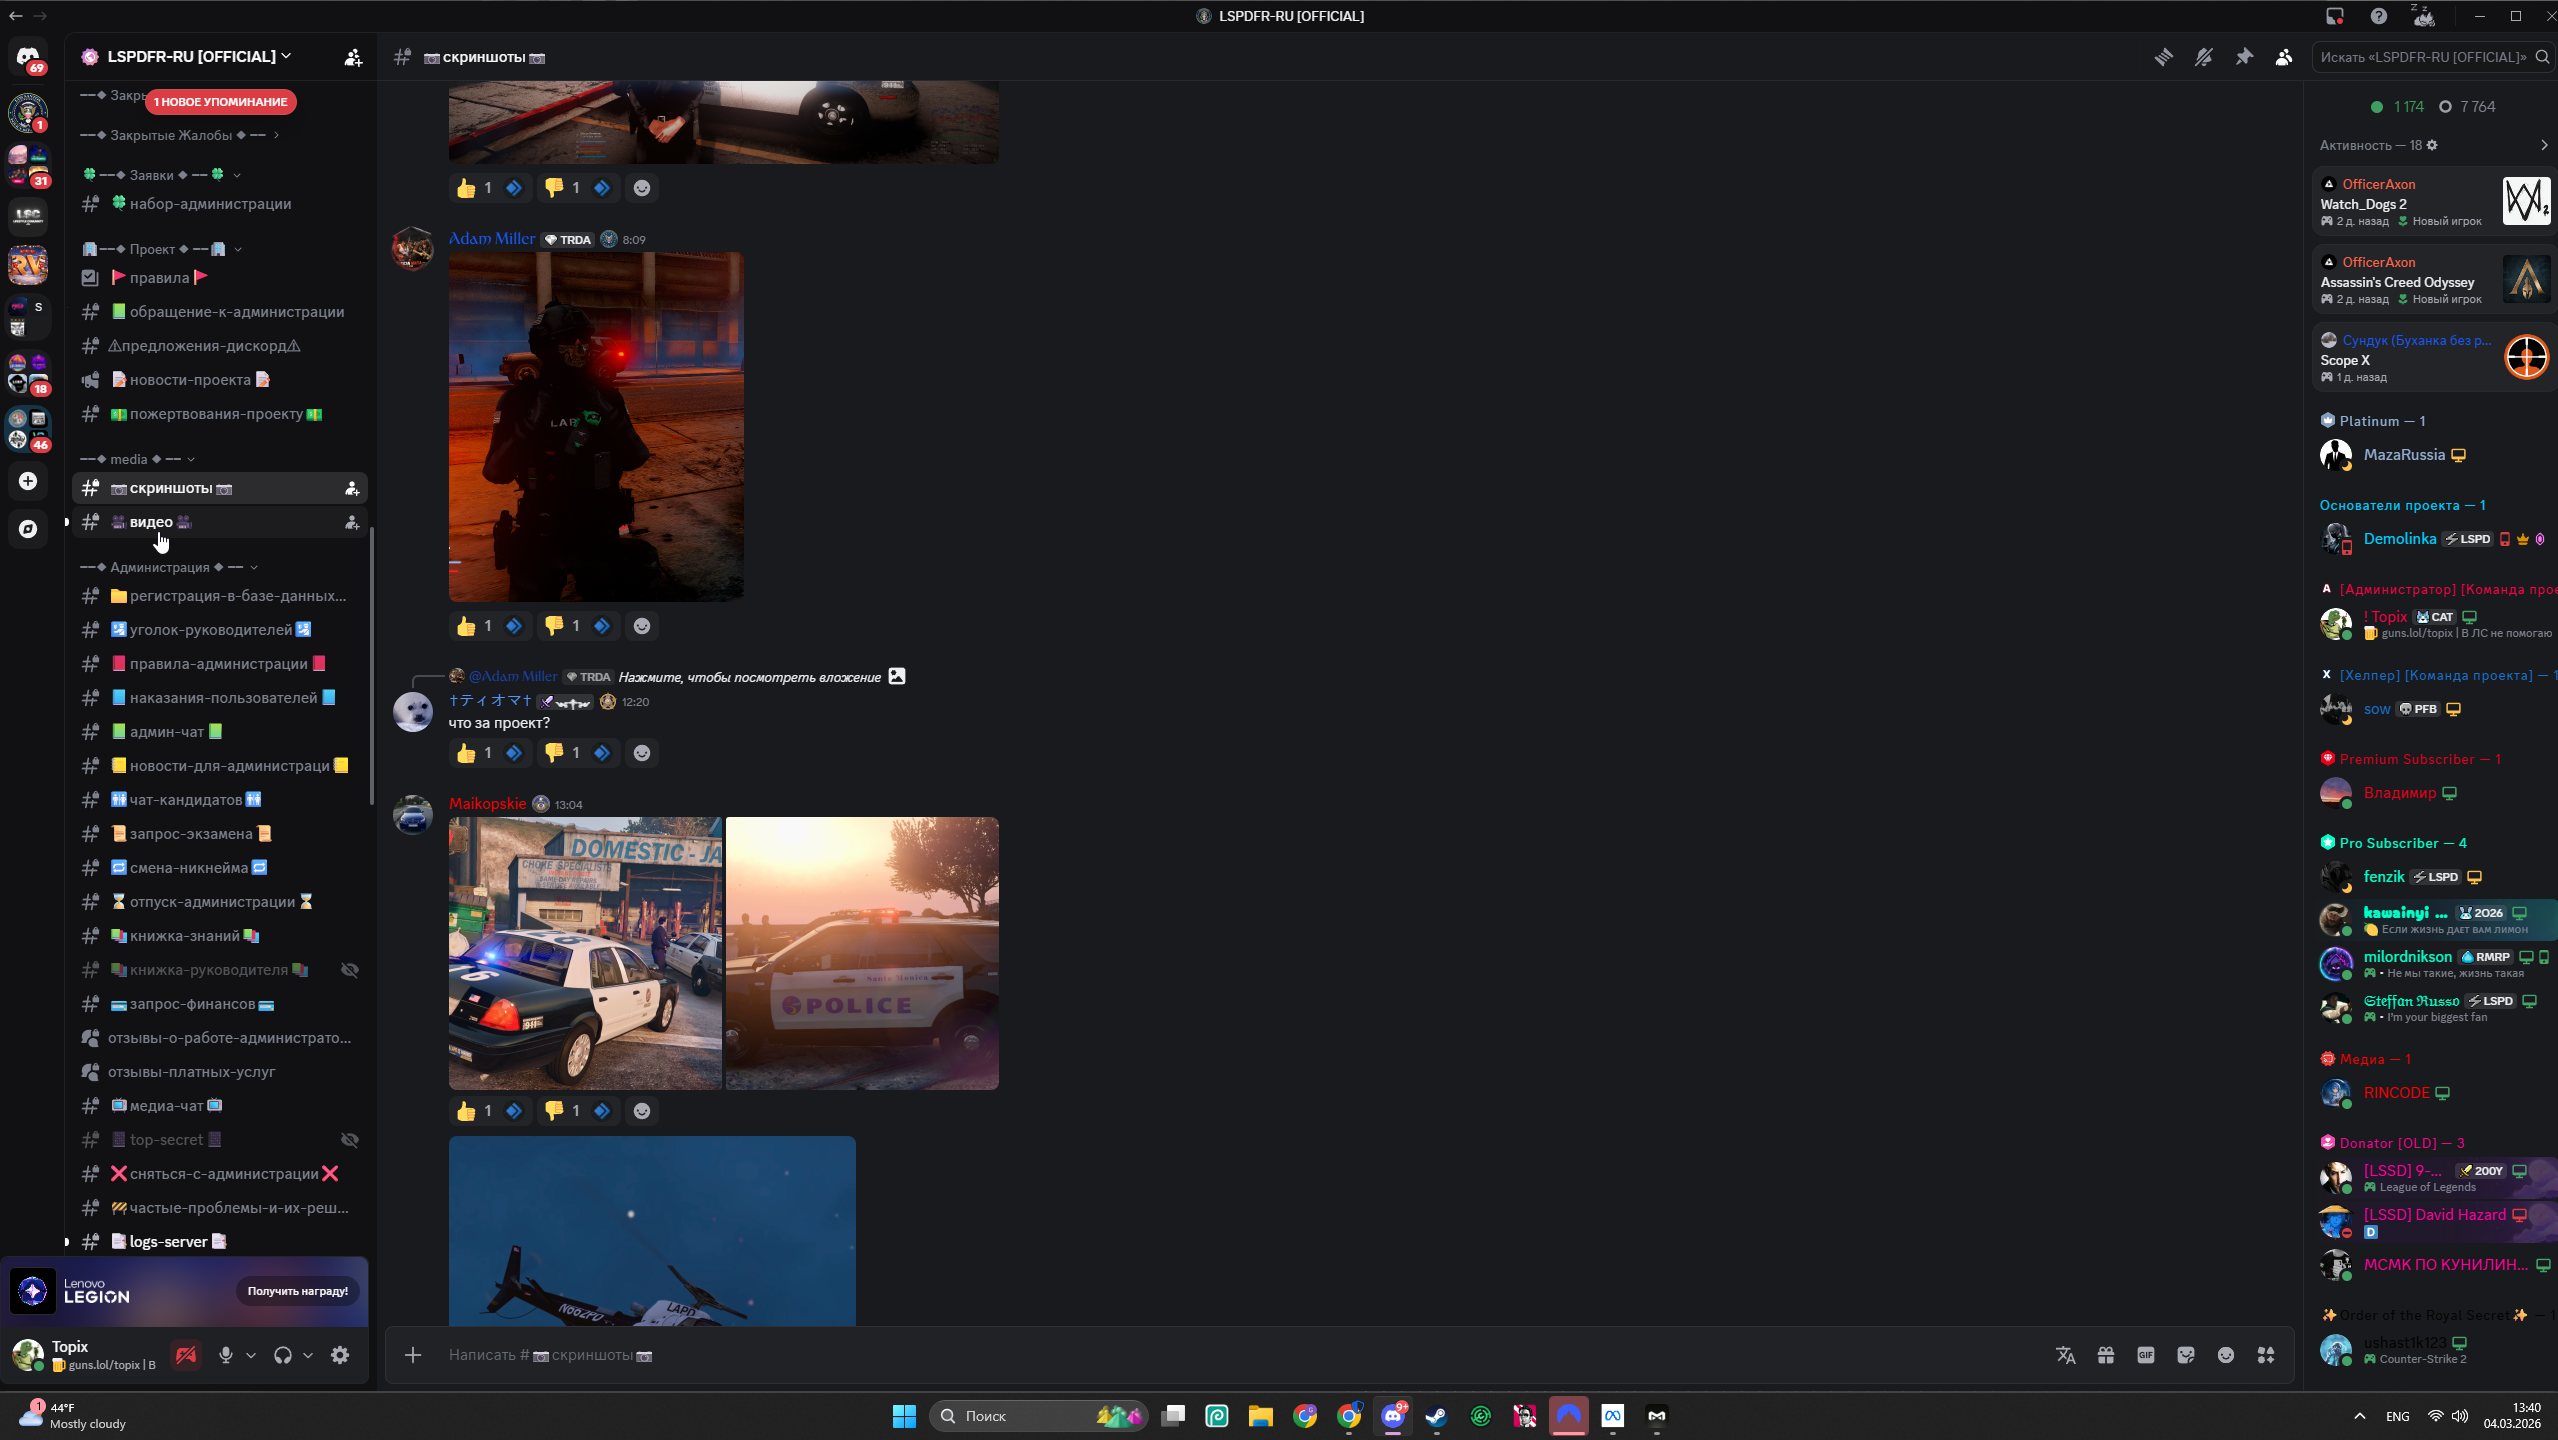The height and width of the screenshot is (1440, 2558).
Task: Open headphones output options dropdown arrow
Action: point(308,1355)
